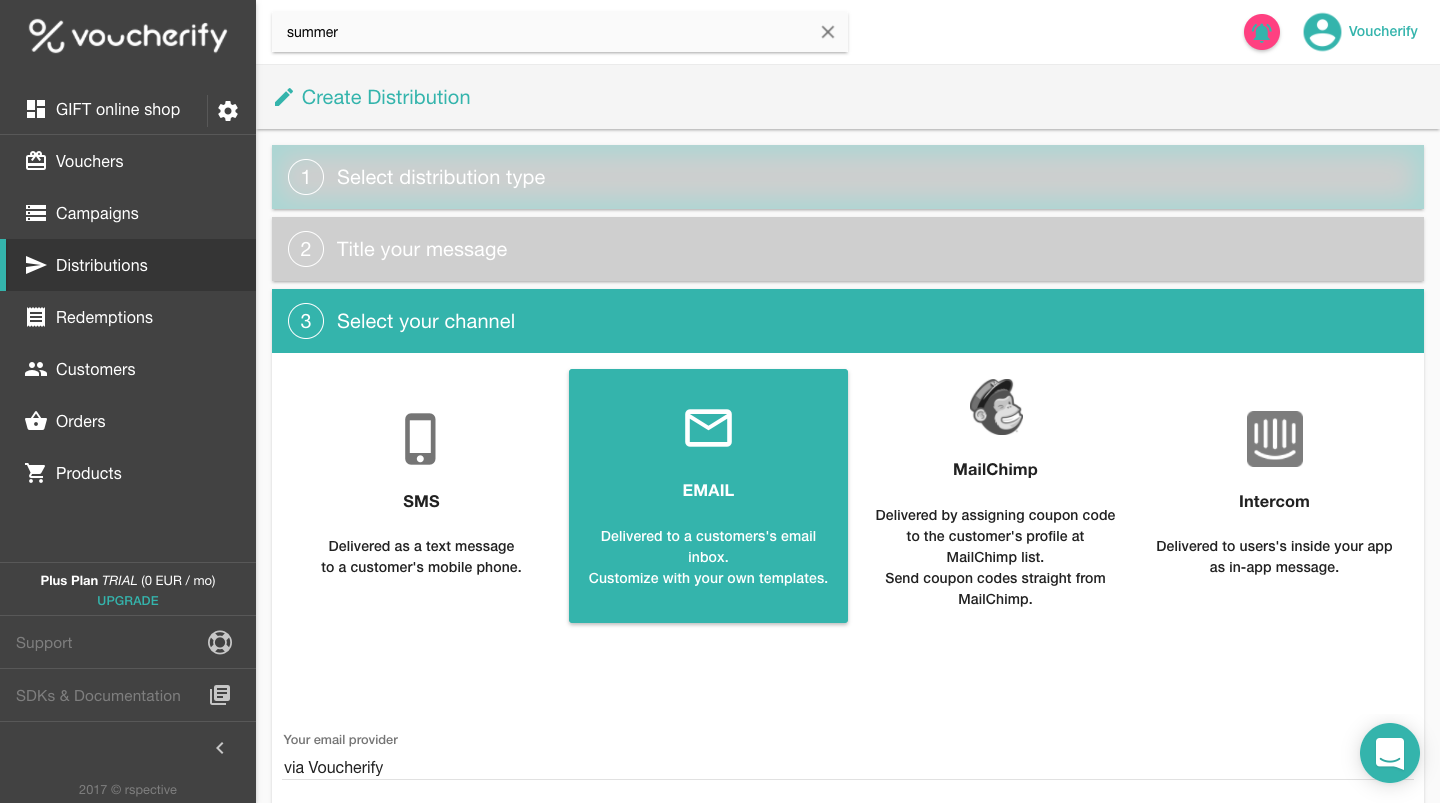The height and width of the screenshot is (803, 1440).
Task: Open Campaigns from the sidebar
Action: 97,213
